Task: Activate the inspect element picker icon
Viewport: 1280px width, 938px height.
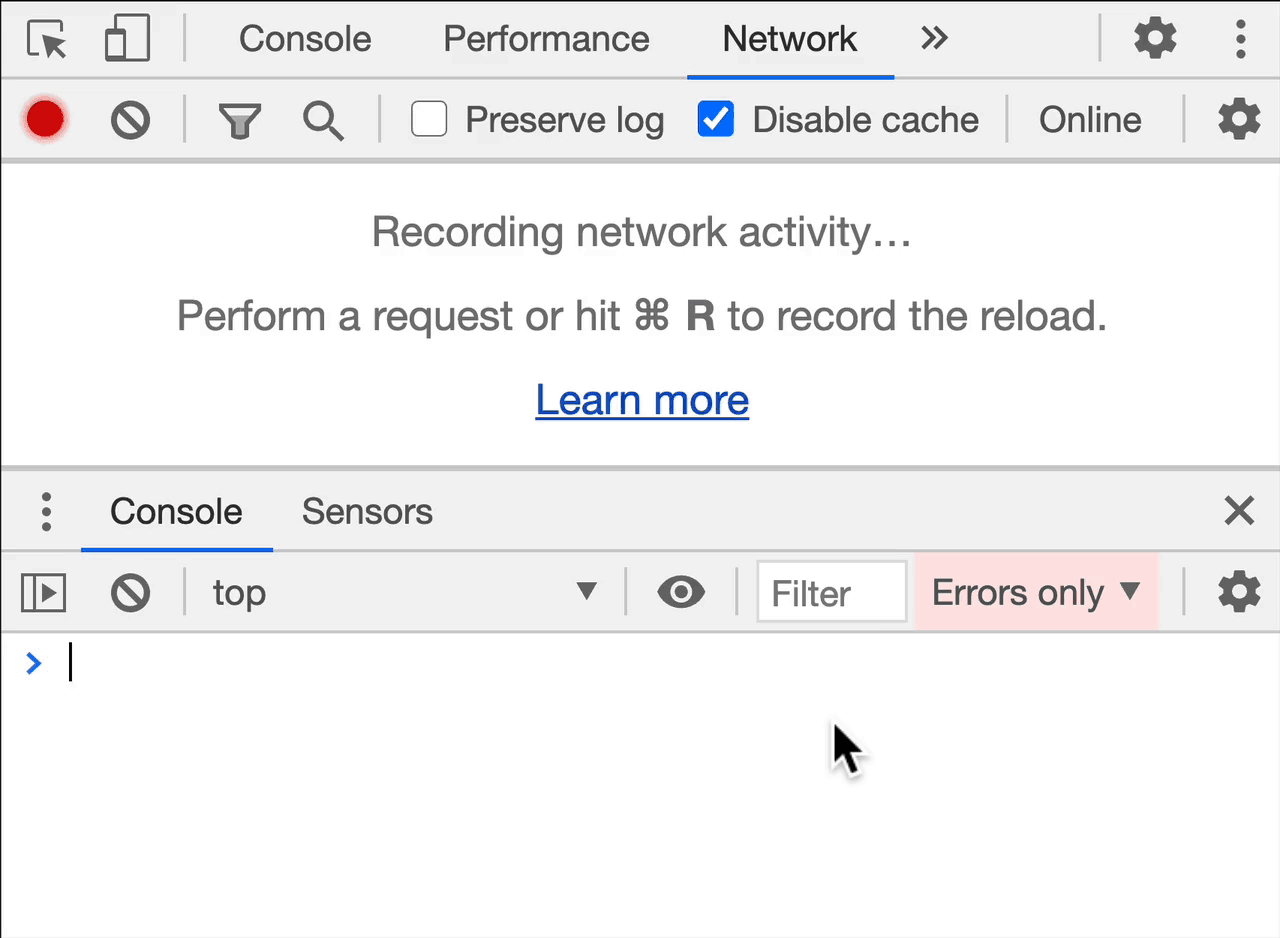Action: coord(47,39)
